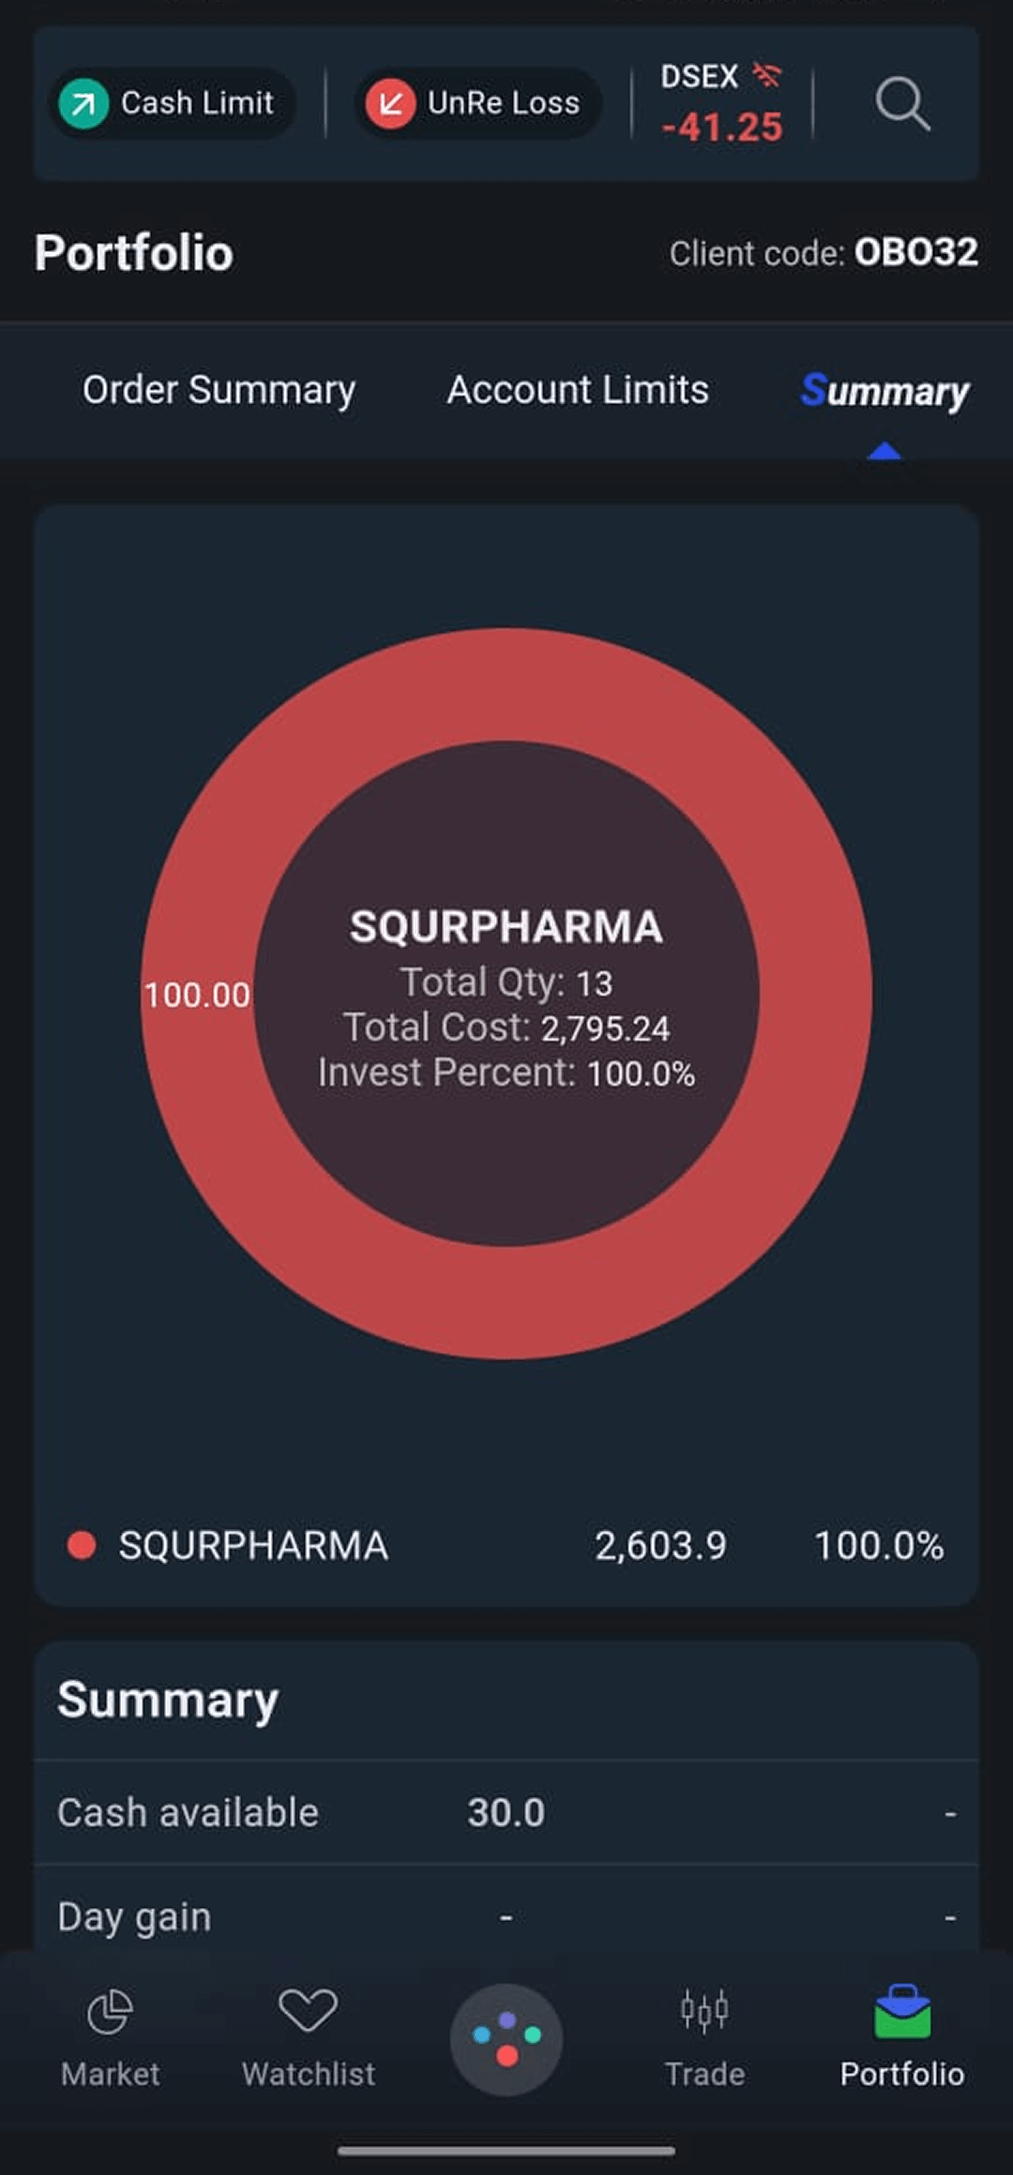Tap the UnRe Loss label
The height and width of the screenshot is (2175, 1013).
[503, 103]
